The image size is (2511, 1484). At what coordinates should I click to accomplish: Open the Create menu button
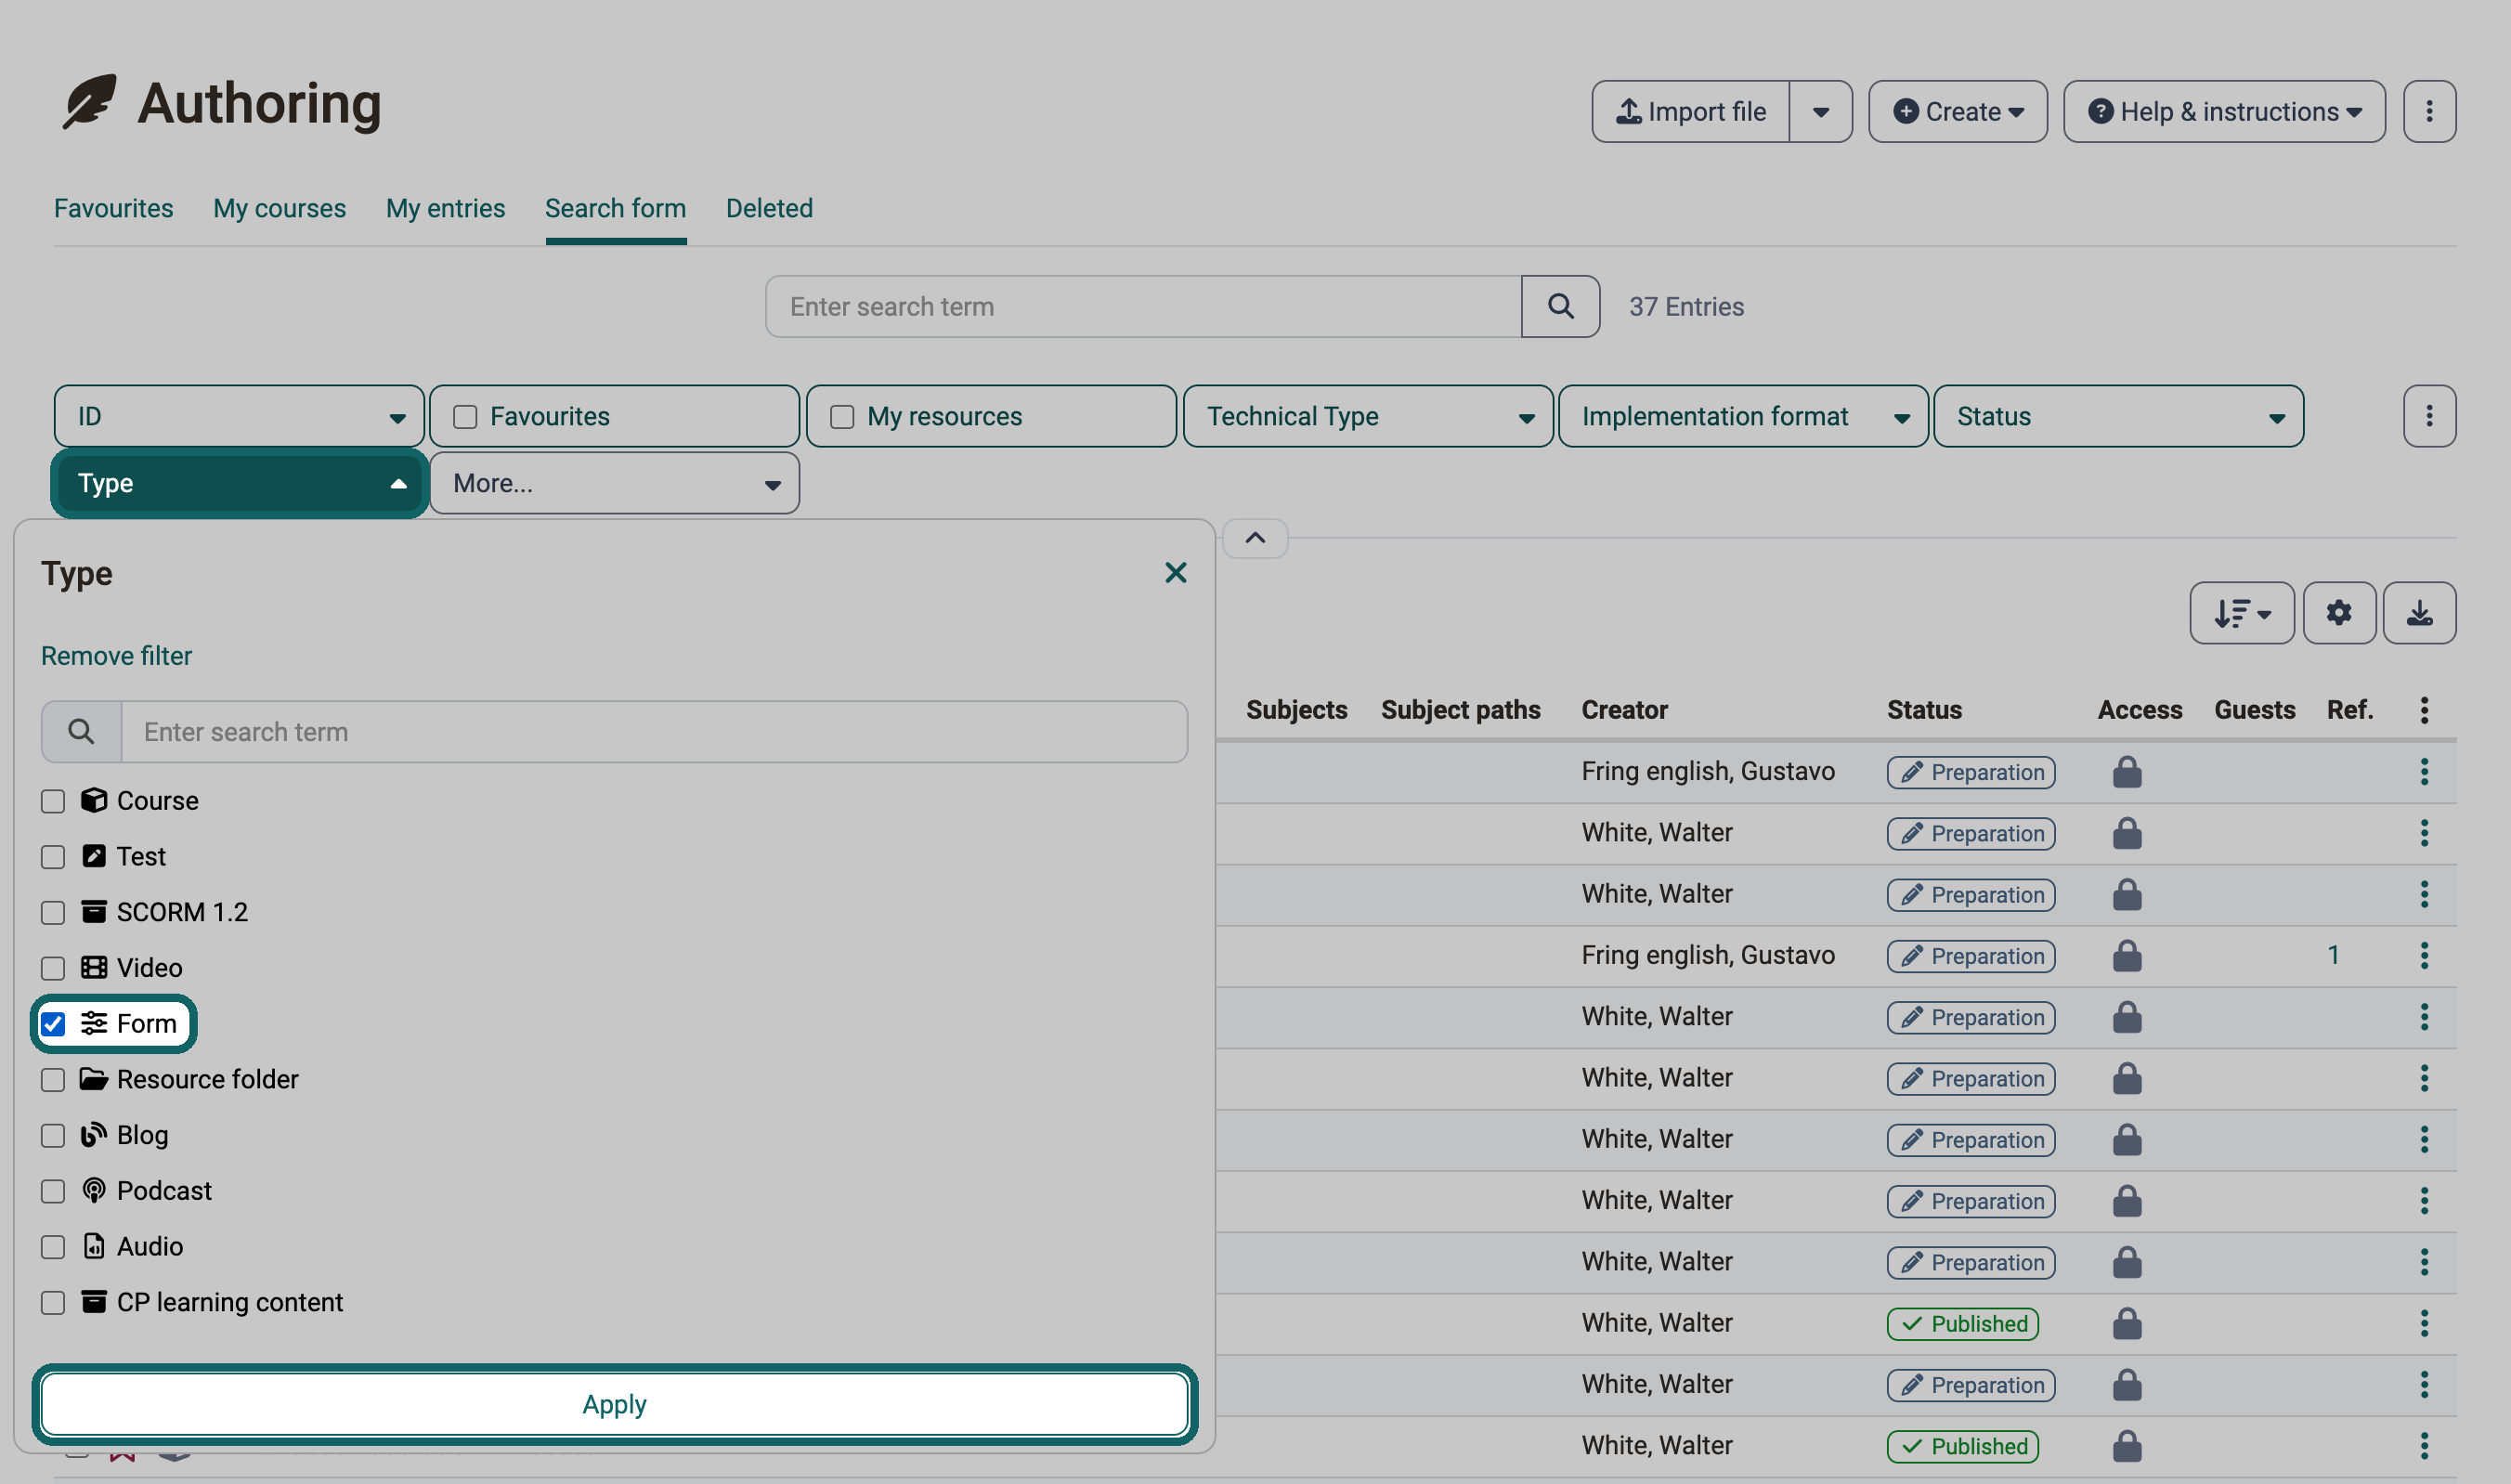pyautogui.click(x=1957, y=111)
